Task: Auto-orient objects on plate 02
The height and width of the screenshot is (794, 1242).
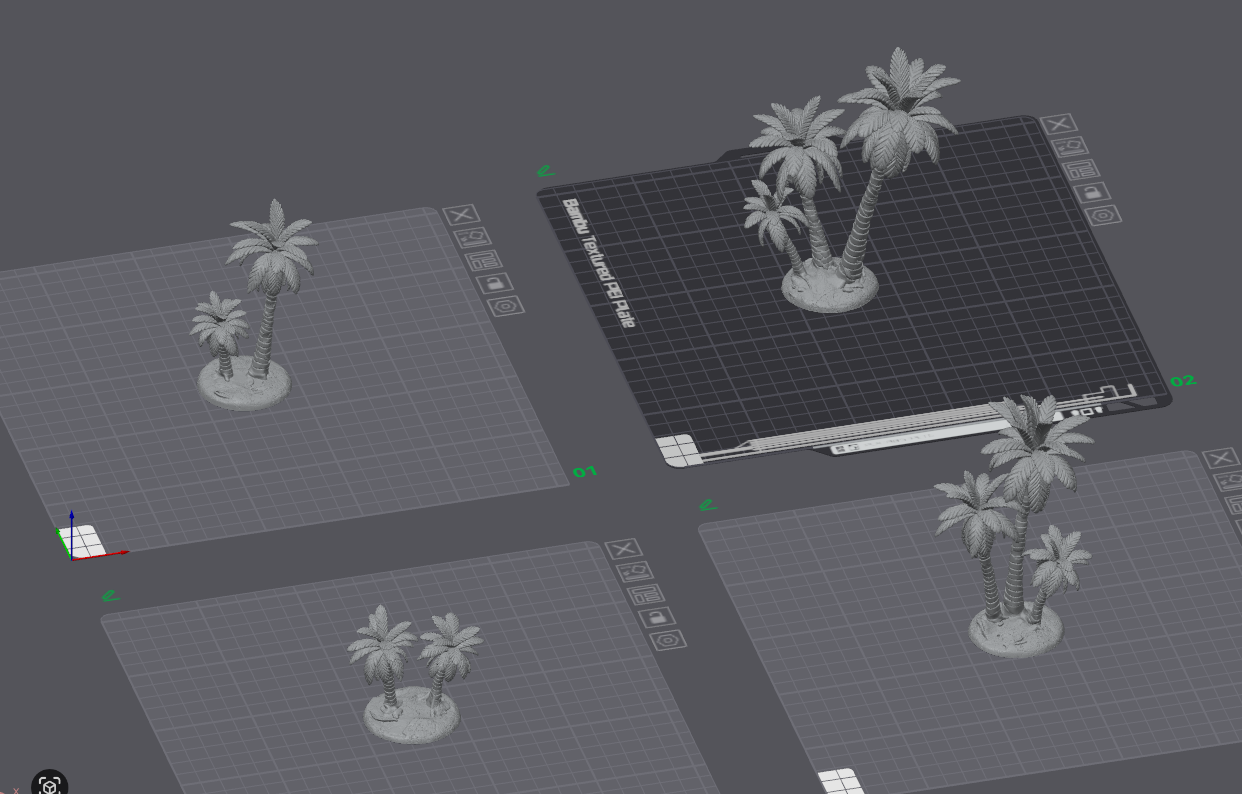Action: [1070, 146]
